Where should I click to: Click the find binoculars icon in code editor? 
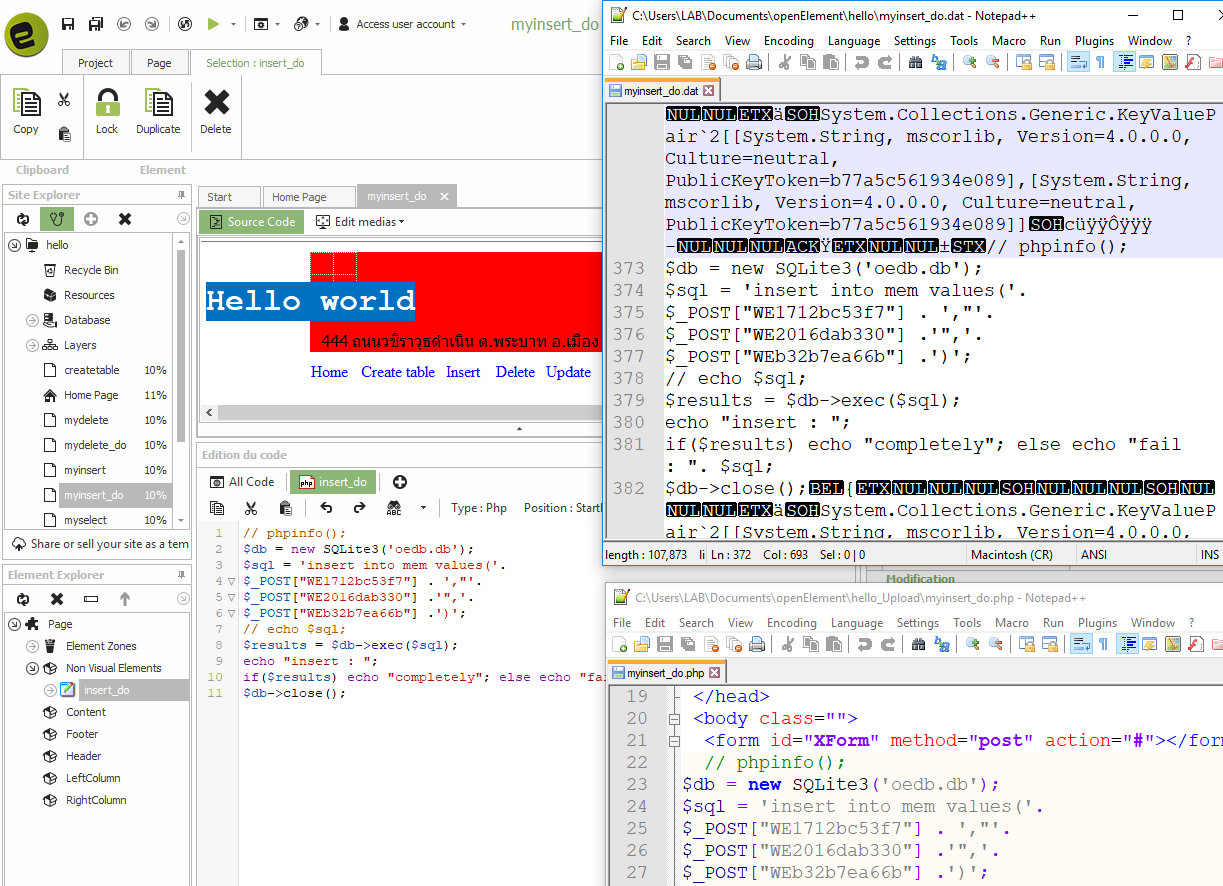pyautogui.click(x=394, y=508)
